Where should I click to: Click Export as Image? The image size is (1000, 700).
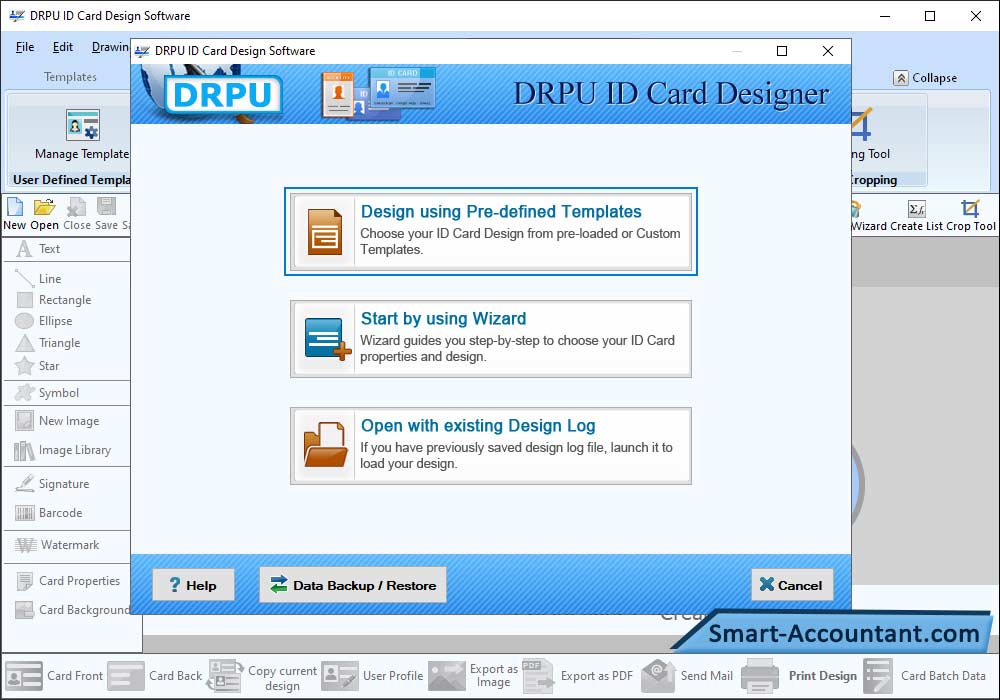pyautogui.click(x=473, y=676)
